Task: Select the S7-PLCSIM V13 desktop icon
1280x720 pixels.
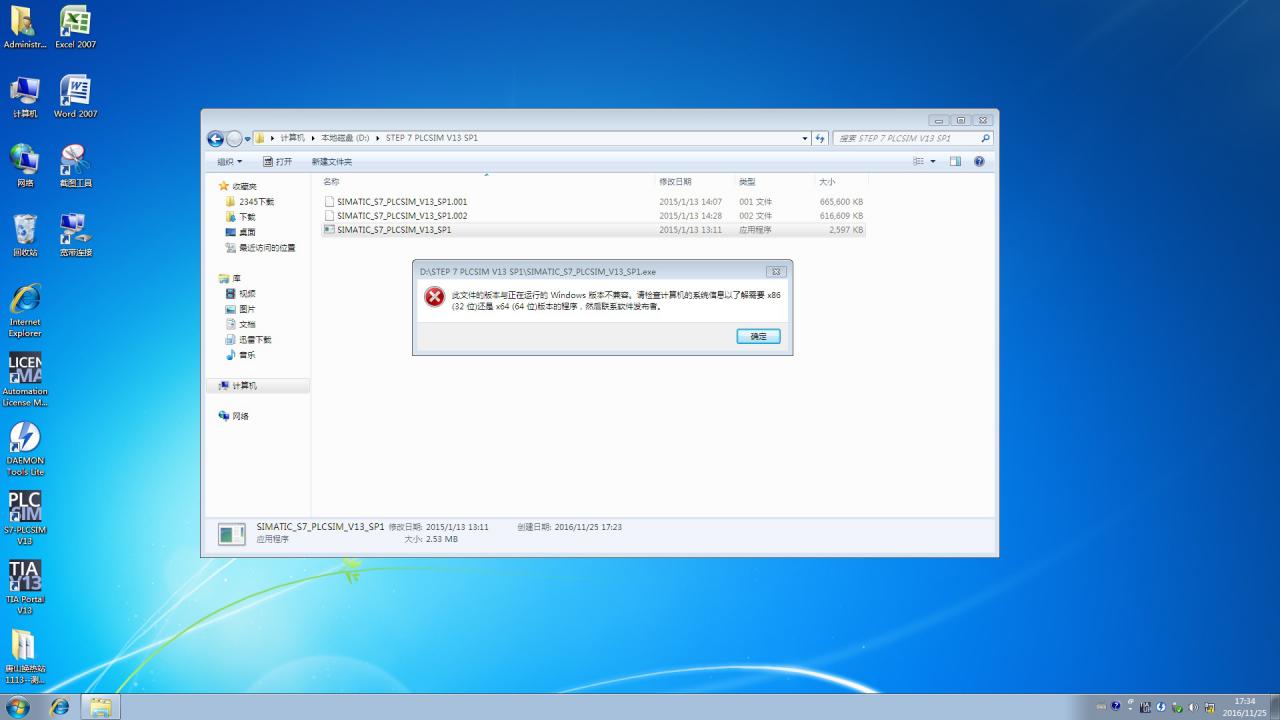Action: point(25,517)
